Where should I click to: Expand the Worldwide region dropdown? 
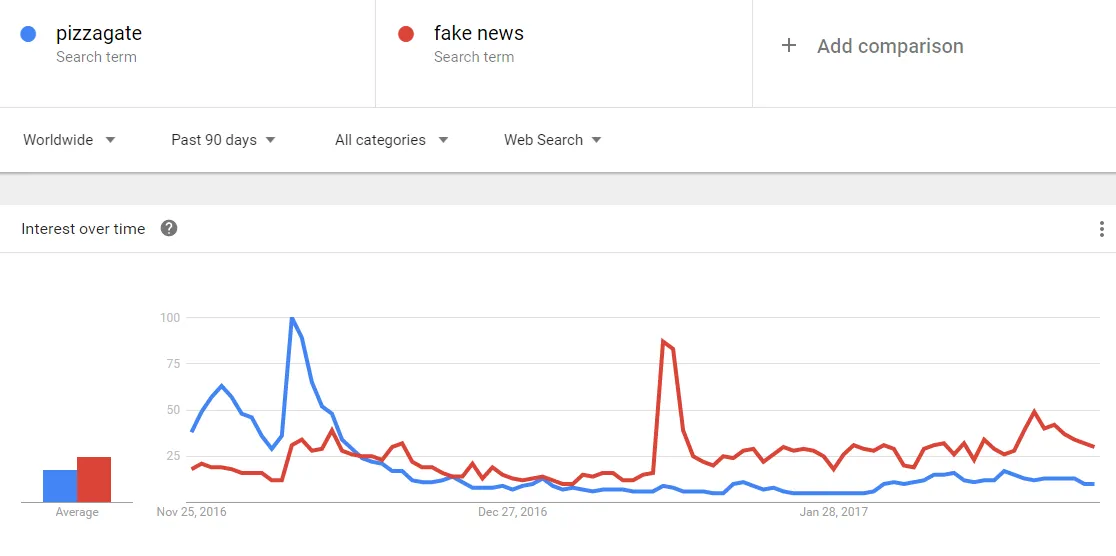[x=69, y=140]
